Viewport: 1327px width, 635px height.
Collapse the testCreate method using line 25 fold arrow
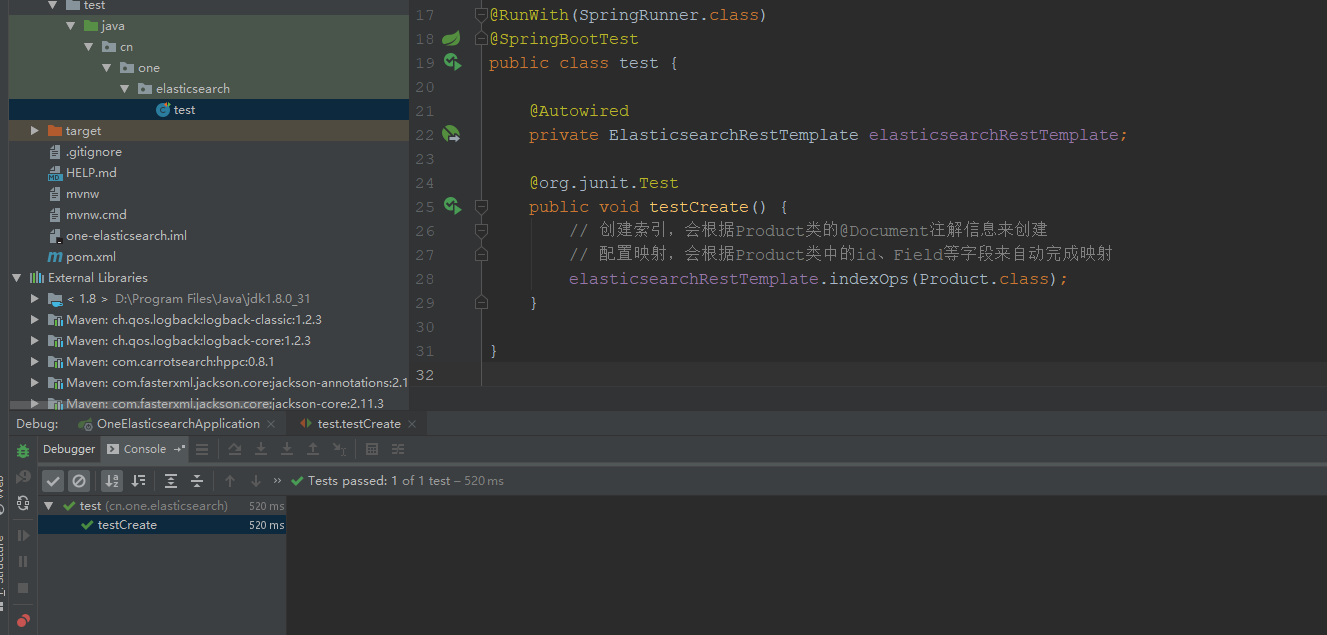481,206
